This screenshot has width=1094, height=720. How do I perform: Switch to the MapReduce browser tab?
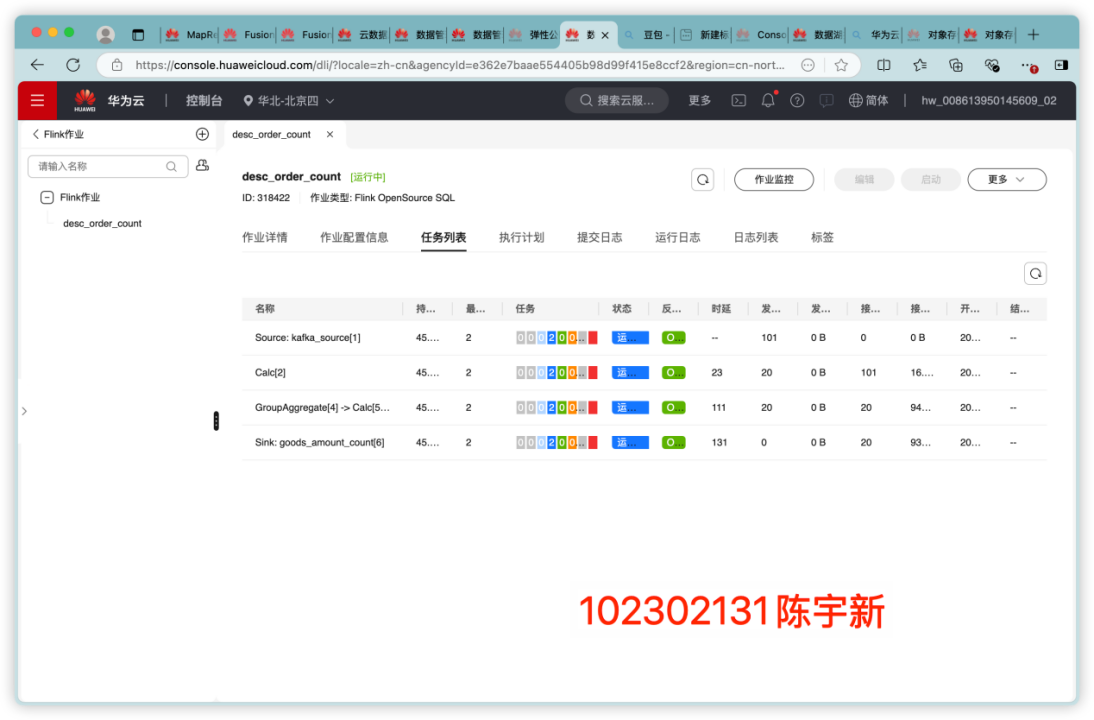tap(190, 34)
